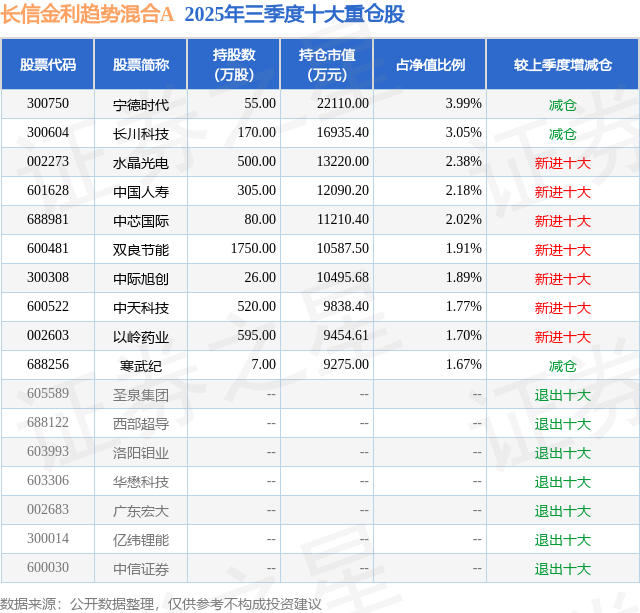Click shares value 500.00
640x613 pixels.
click(256, 162)
